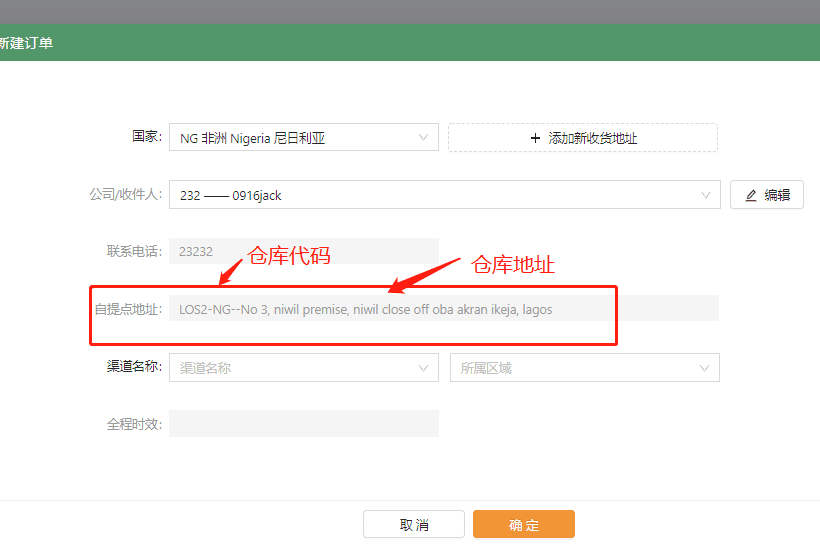Click the pencil icon beside 编辑
Image resolution: width=820 pixels, height=546 pixels.
coord(751,196)
